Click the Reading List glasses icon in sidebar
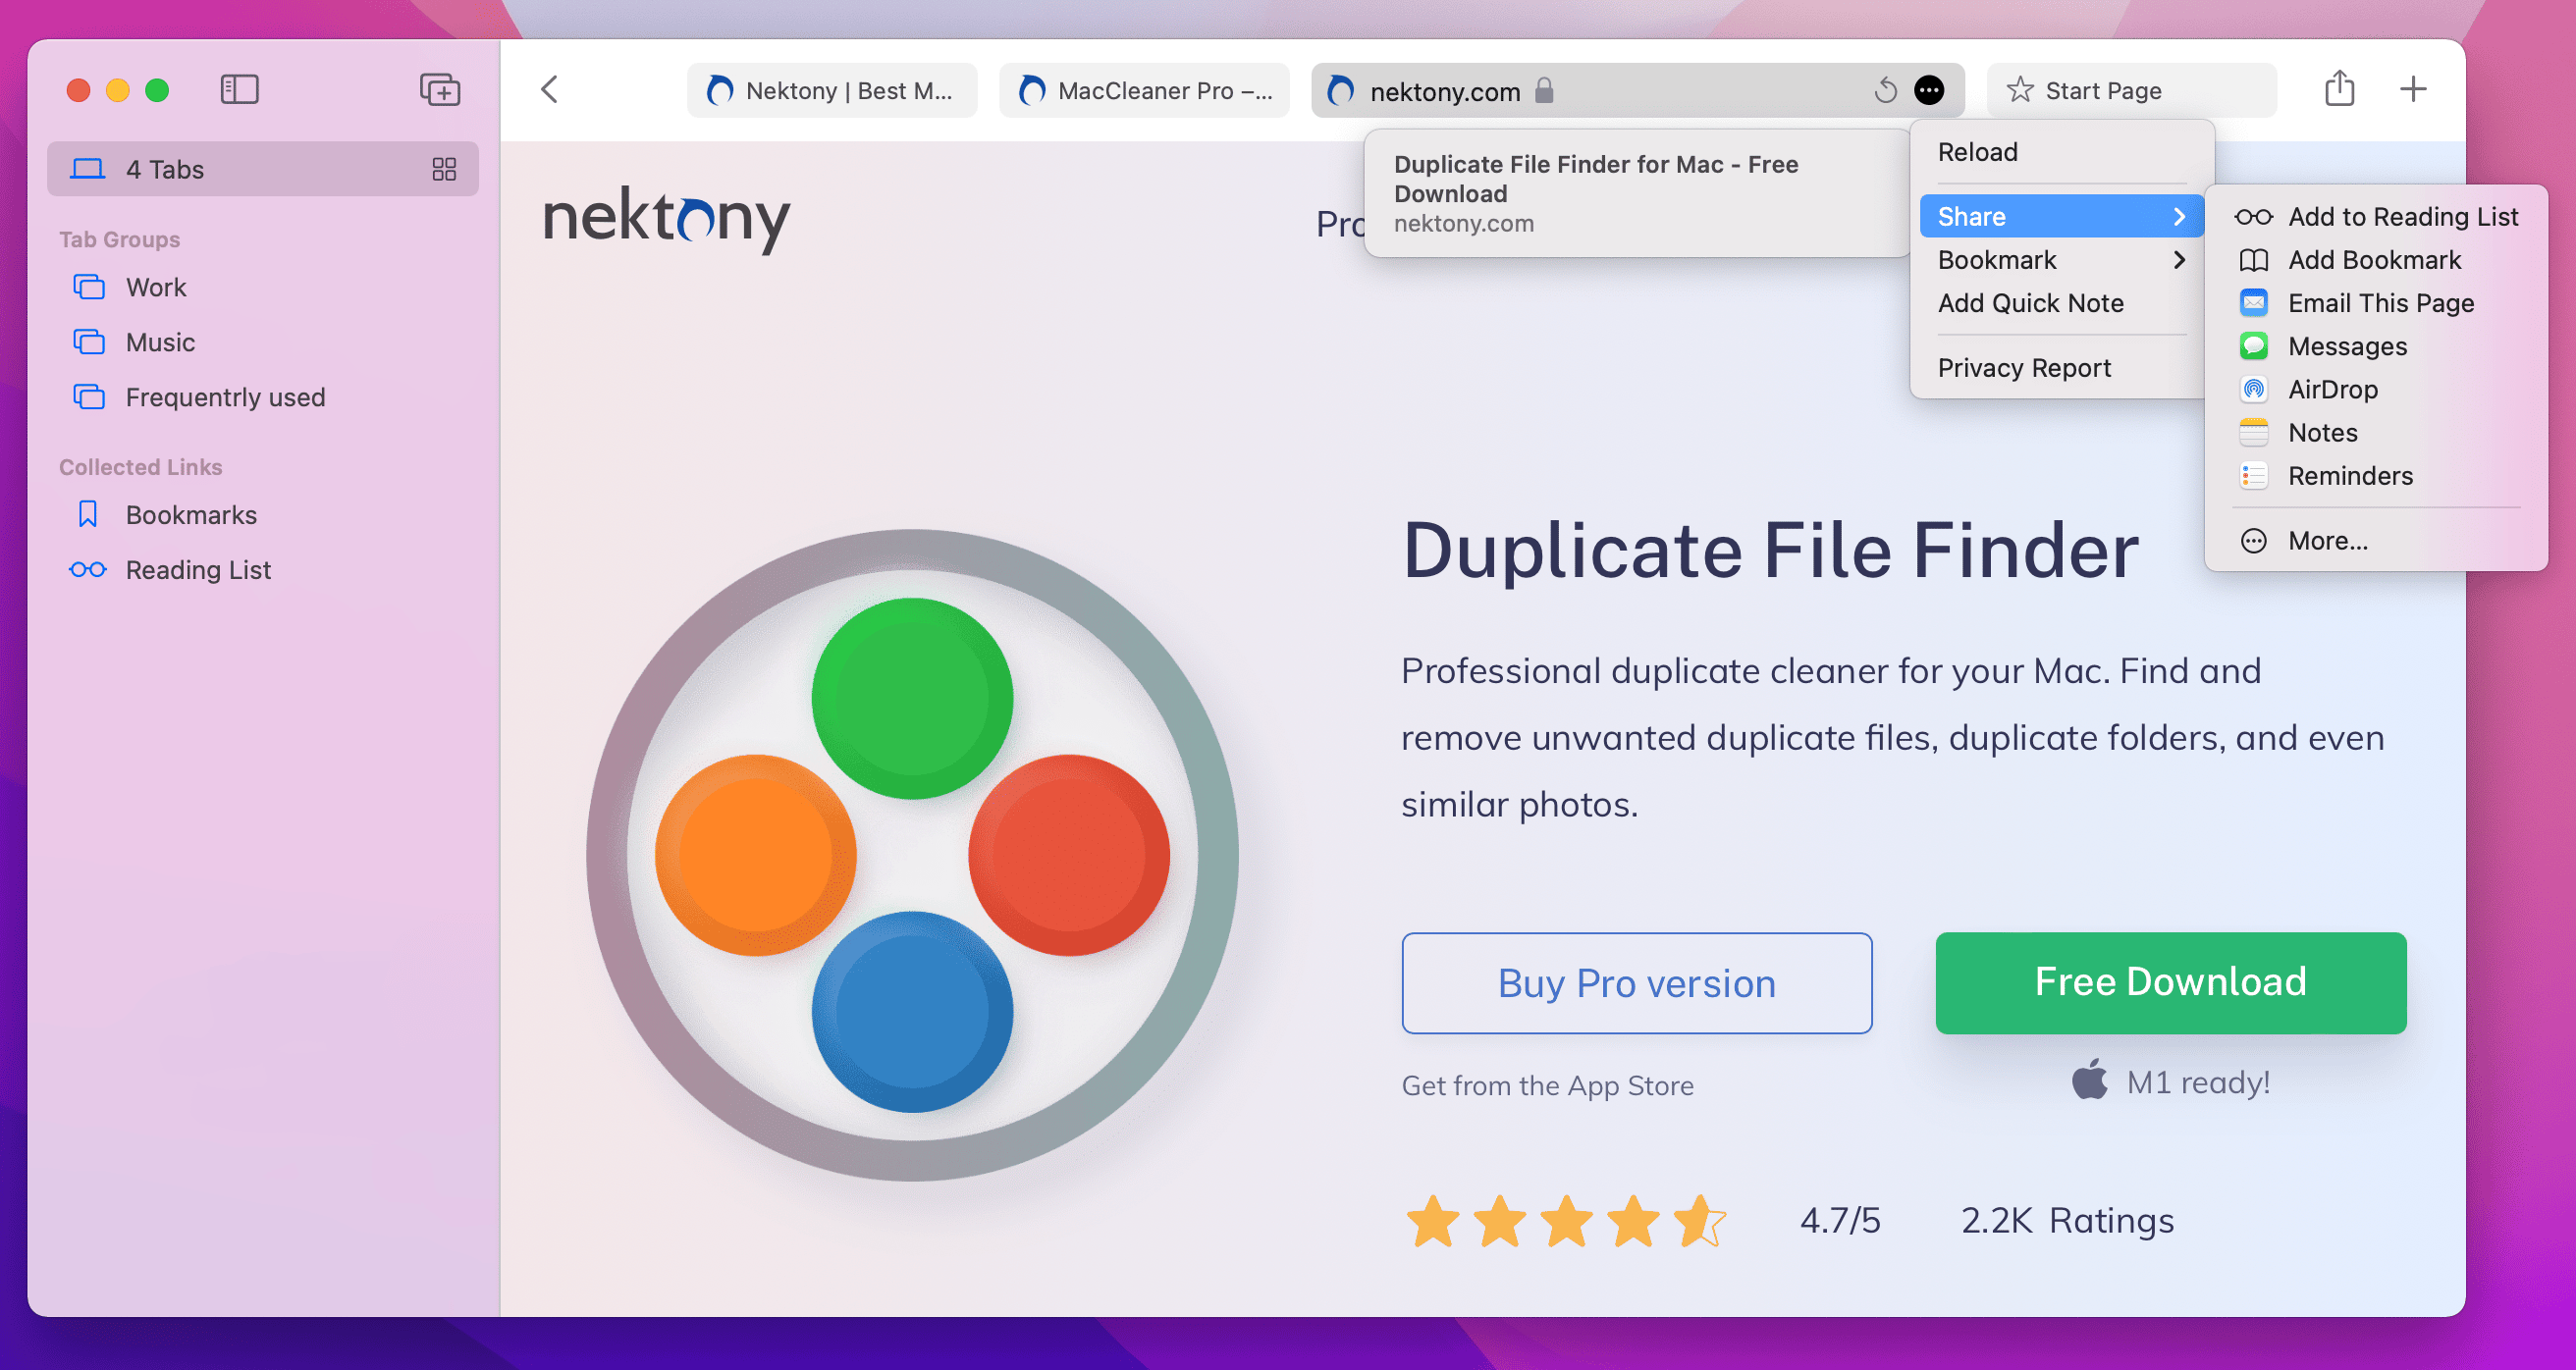The height and width of the screenshot is (1370, 2576). (x=88, y=569)
